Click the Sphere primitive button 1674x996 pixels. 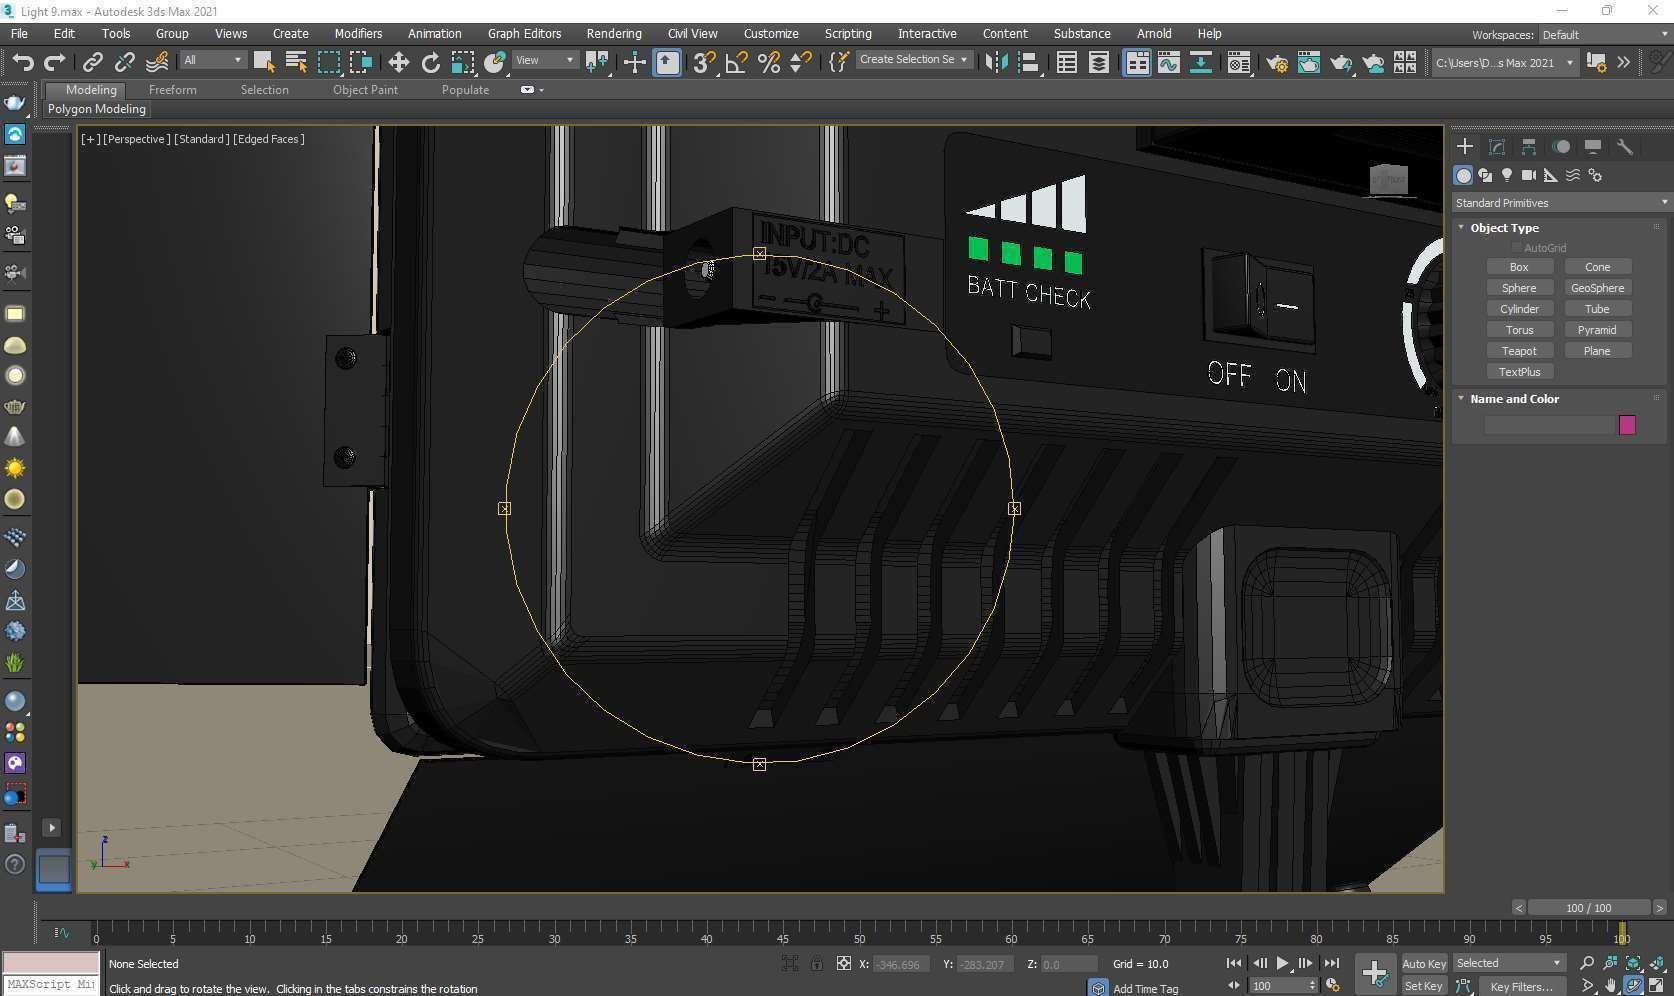coord(1519,288)
